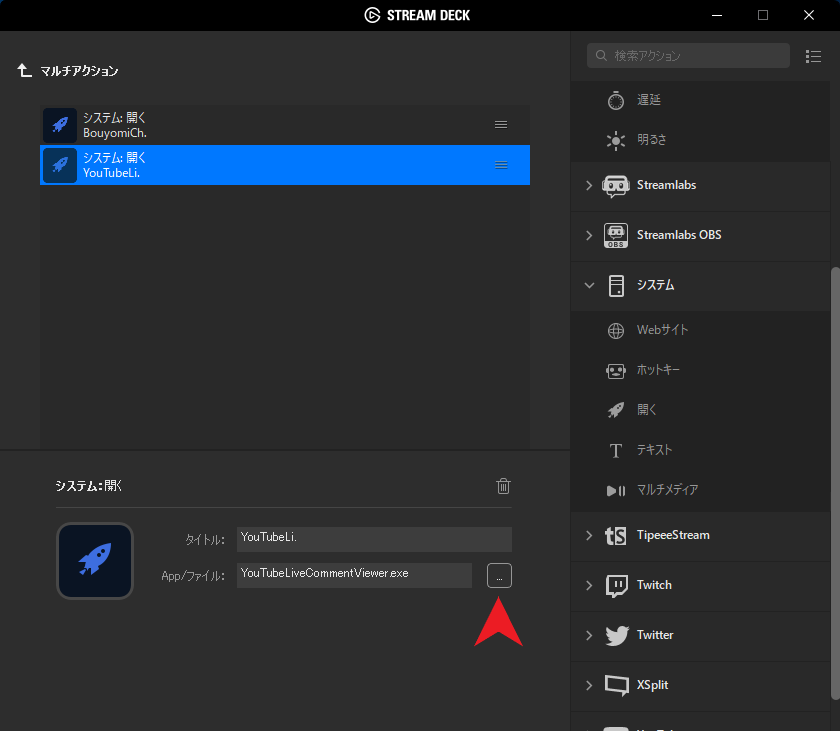
Task: Click the システム:開く heading in the settings panel
Action: [x=89, y=486]
